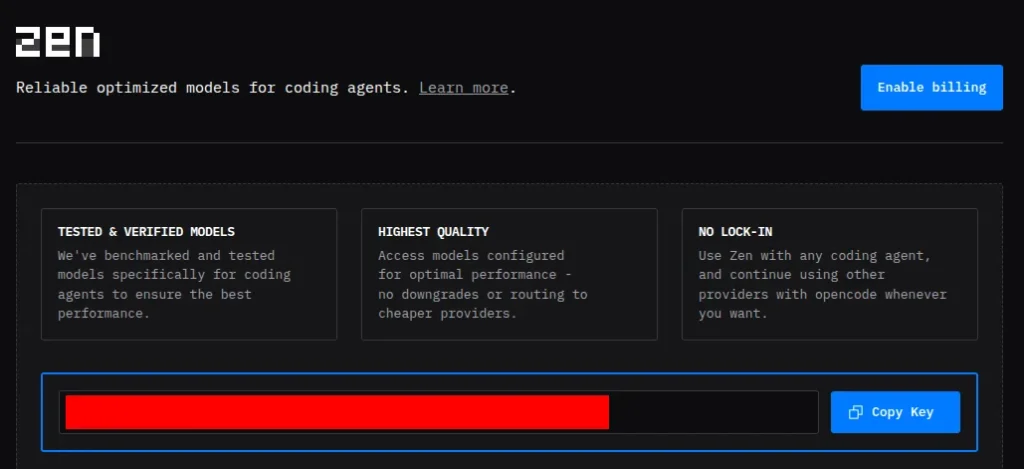Click the copy icon in Copy Key button
Screen dimensions: 1024x469
[856, 412]
